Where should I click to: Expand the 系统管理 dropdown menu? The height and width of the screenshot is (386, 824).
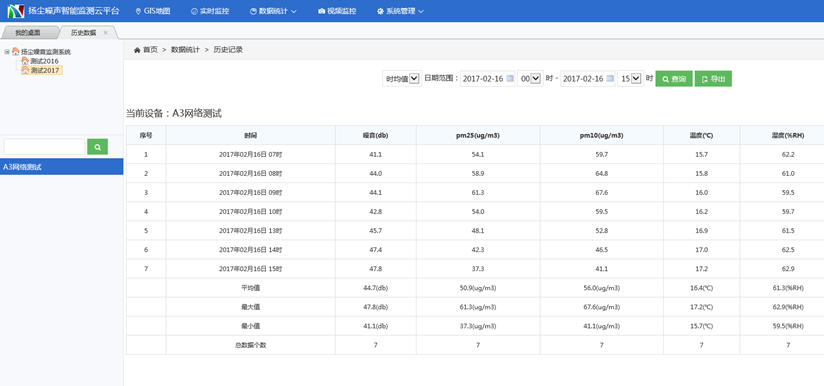(400, 11)
